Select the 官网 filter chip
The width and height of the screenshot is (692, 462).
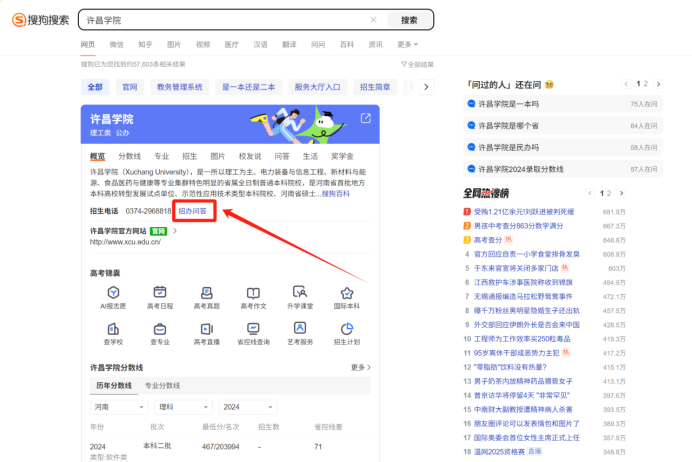click(130, 87)
